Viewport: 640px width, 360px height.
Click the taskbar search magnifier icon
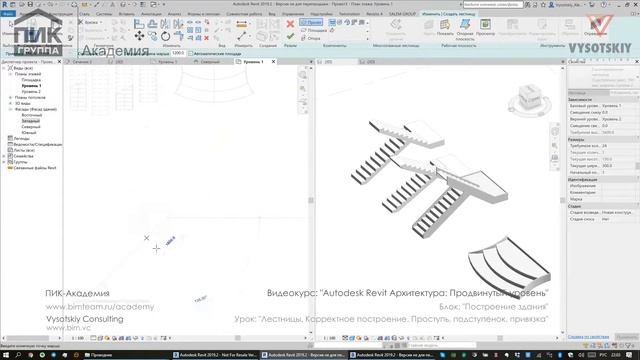tap(18, 355)
